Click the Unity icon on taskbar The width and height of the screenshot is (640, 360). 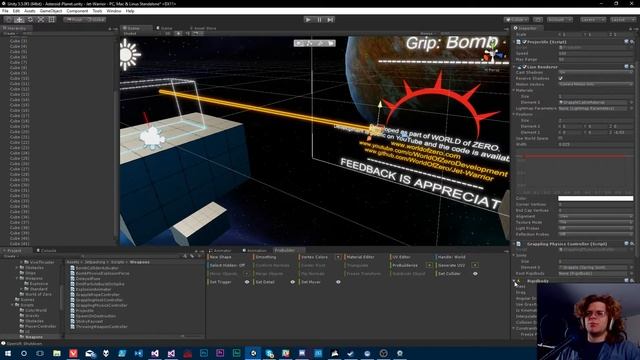tap(253, 353)
